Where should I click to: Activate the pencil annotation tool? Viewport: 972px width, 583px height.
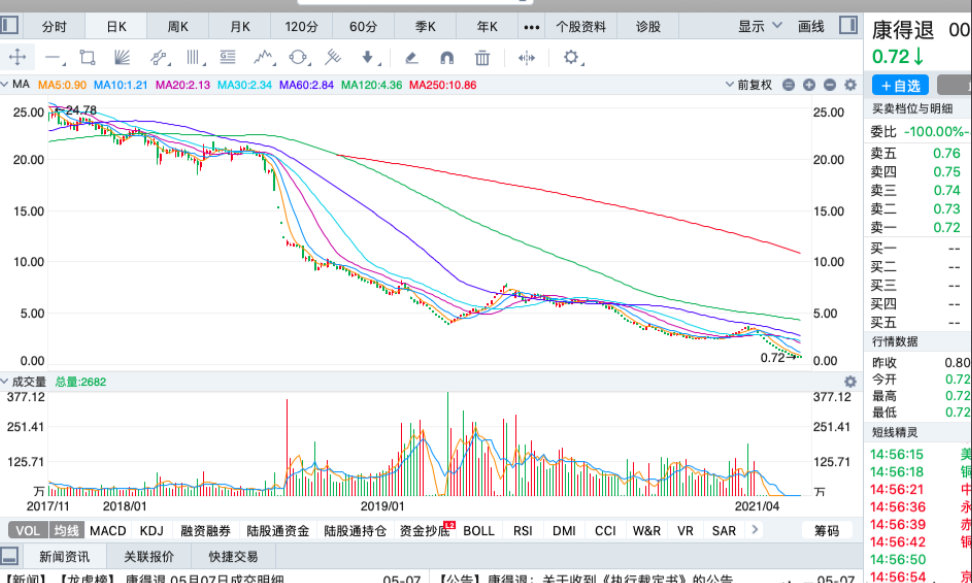pyautogui.click(x=412, y=58)
